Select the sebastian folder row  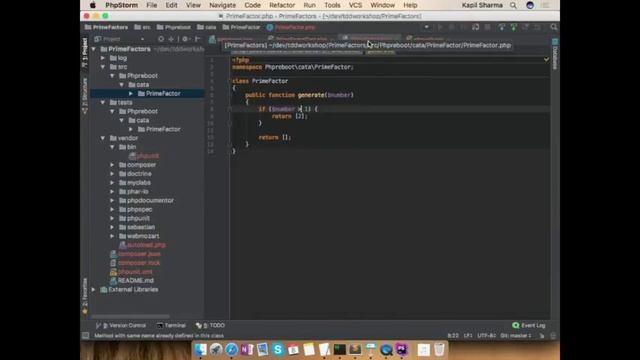pyautogui.click(x=147, y=227)
